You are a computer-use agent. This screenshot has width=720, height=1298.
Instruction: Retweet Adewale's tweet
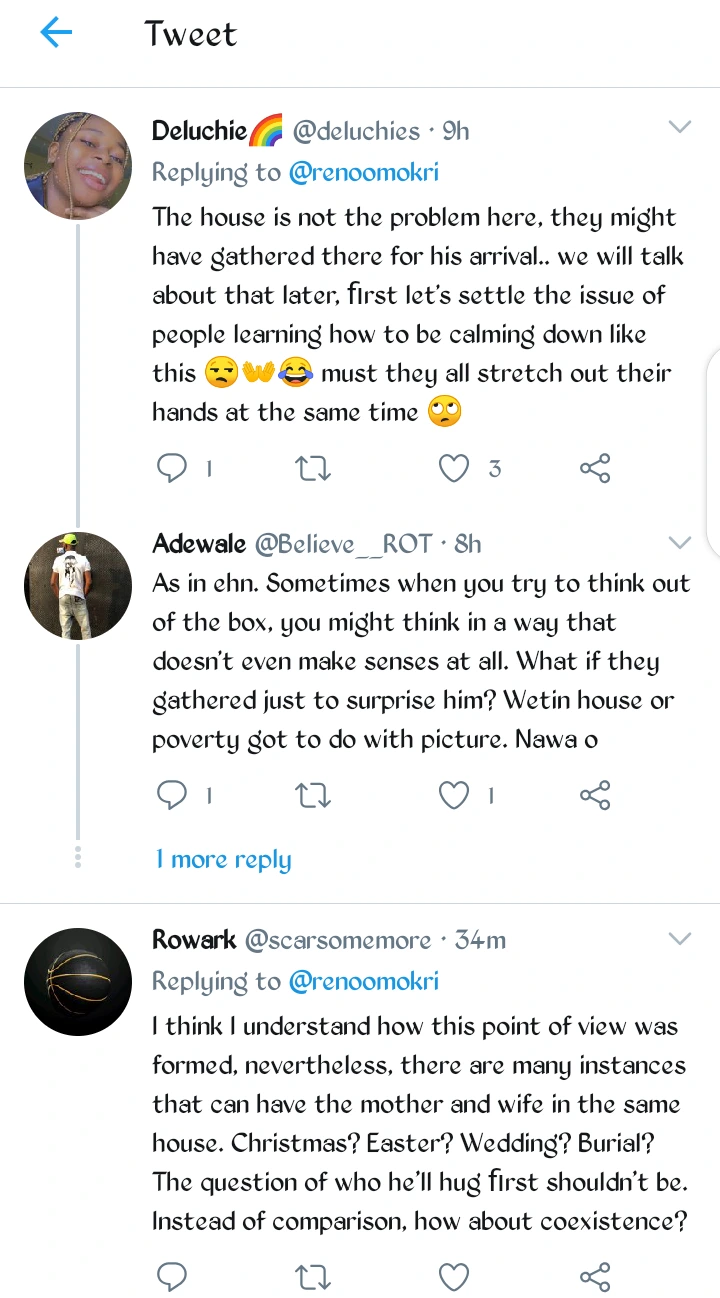(x=314, y=795)
